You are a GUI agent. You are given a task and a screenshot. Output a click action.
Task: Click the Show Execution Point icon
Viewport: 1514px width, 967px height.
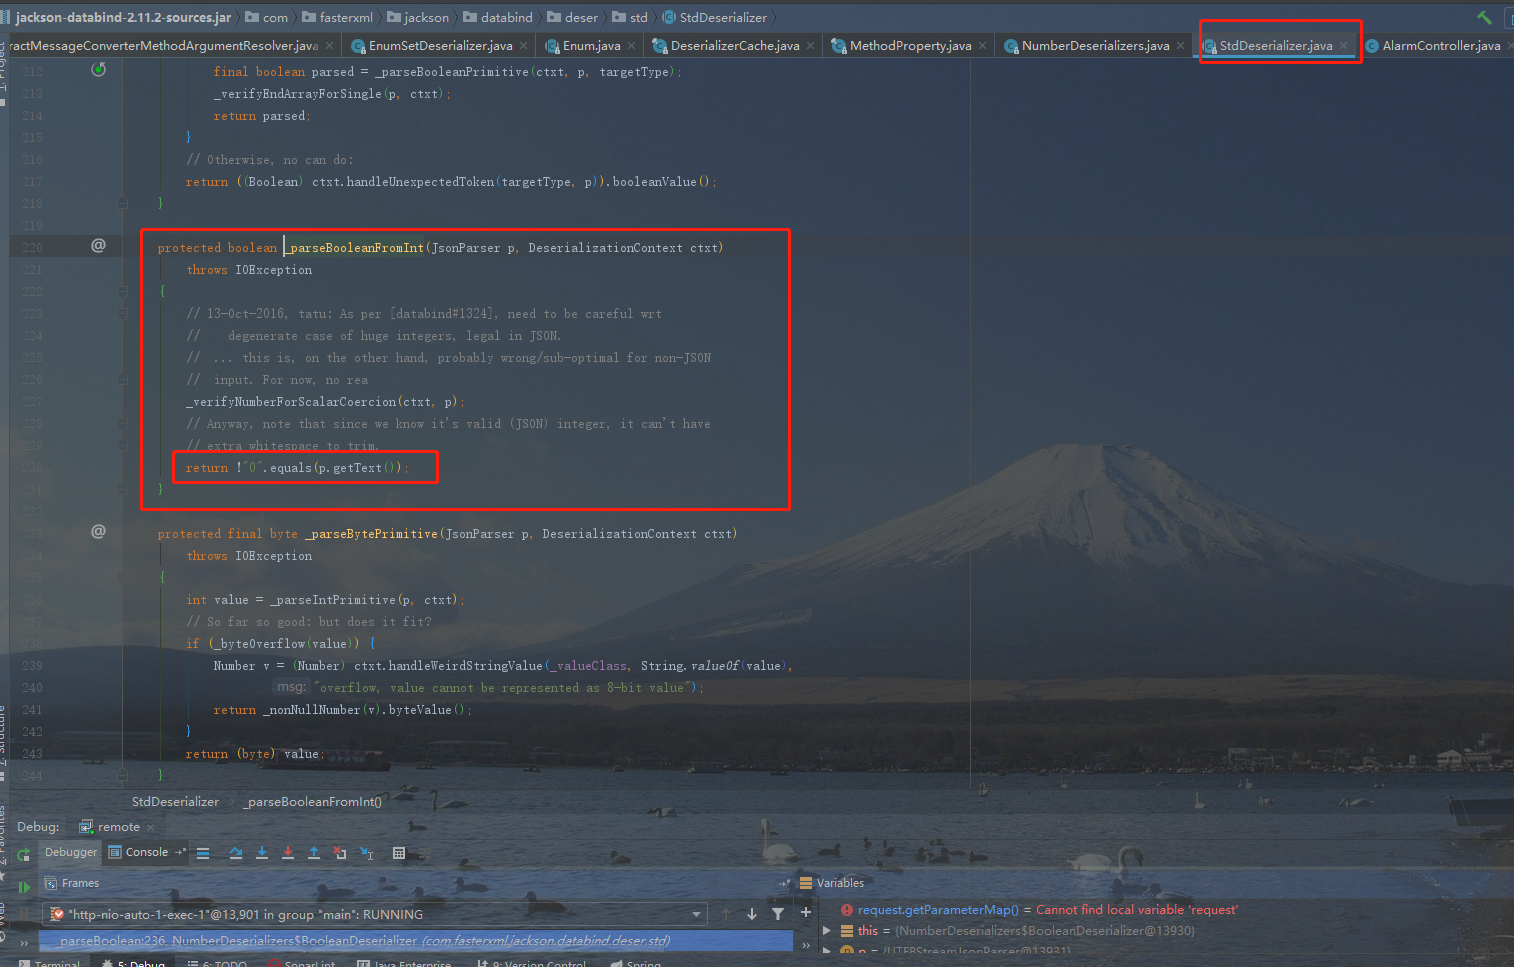click(203, 853)
